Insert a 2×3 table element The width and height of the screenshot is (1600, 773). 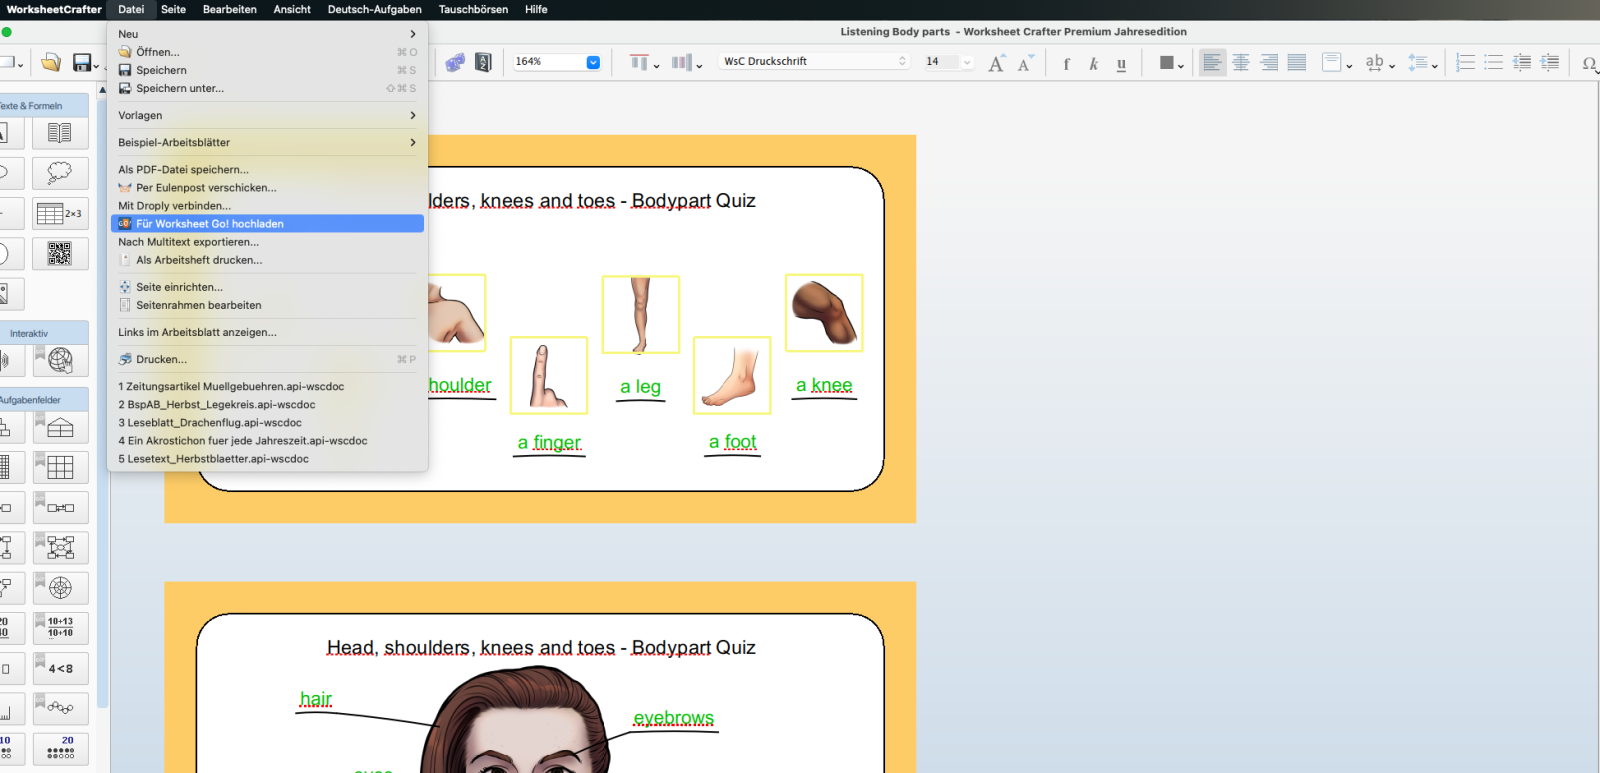pos(60,214)
